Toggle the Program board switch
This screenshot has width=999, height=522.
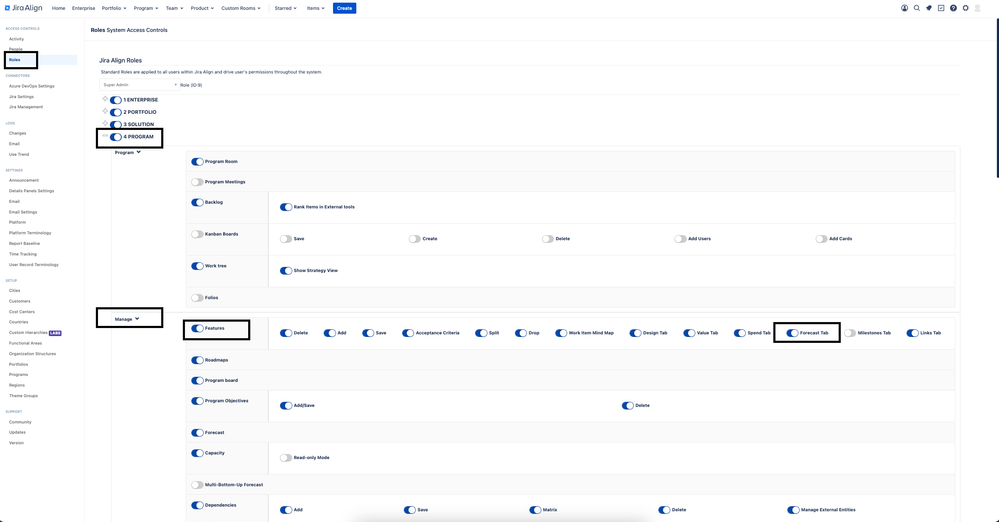click(x=198, y=381)
